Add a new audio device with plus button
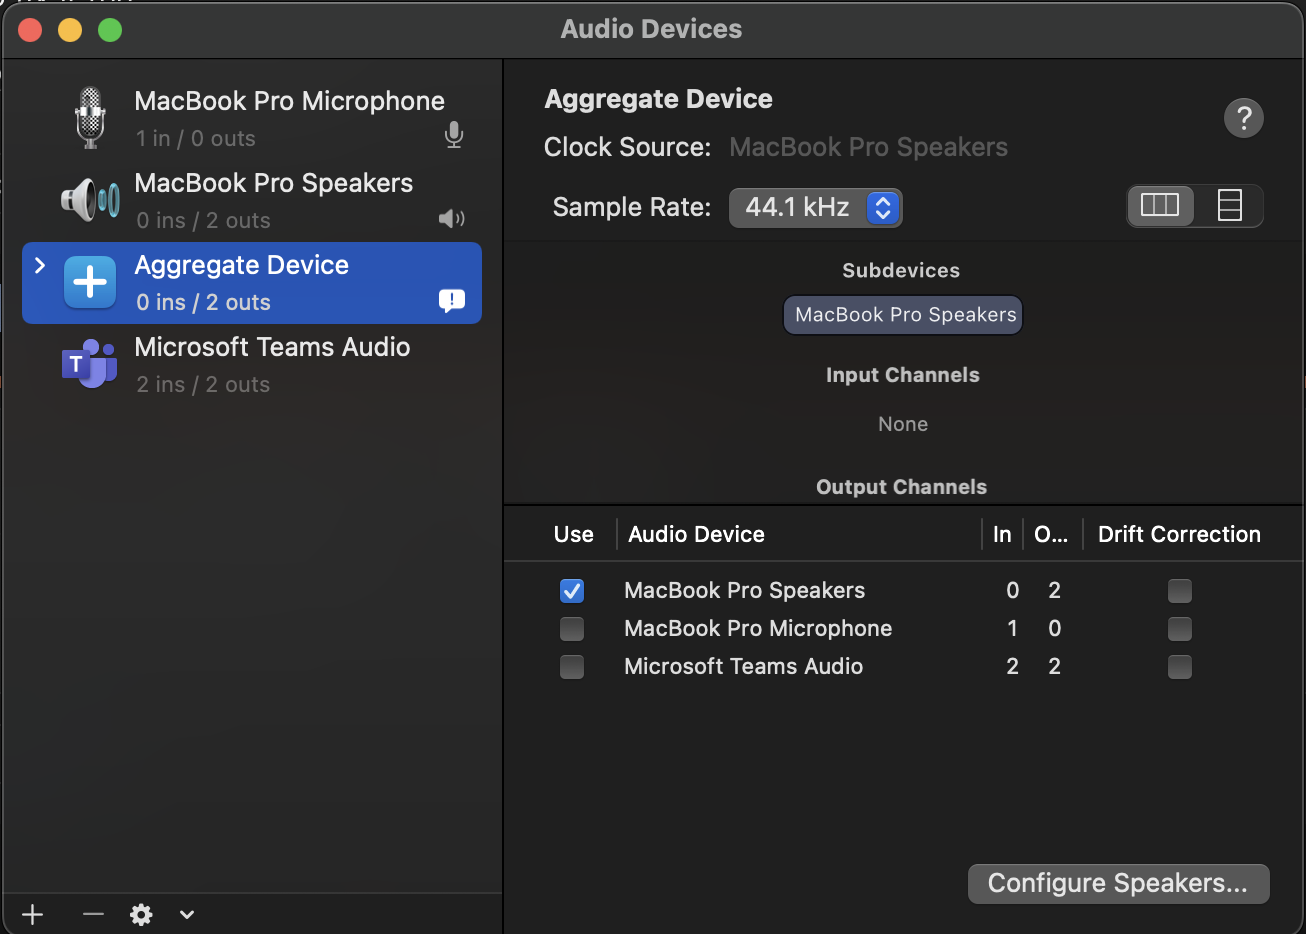This screenshot has width=1306, height=934. pos(33,914)
